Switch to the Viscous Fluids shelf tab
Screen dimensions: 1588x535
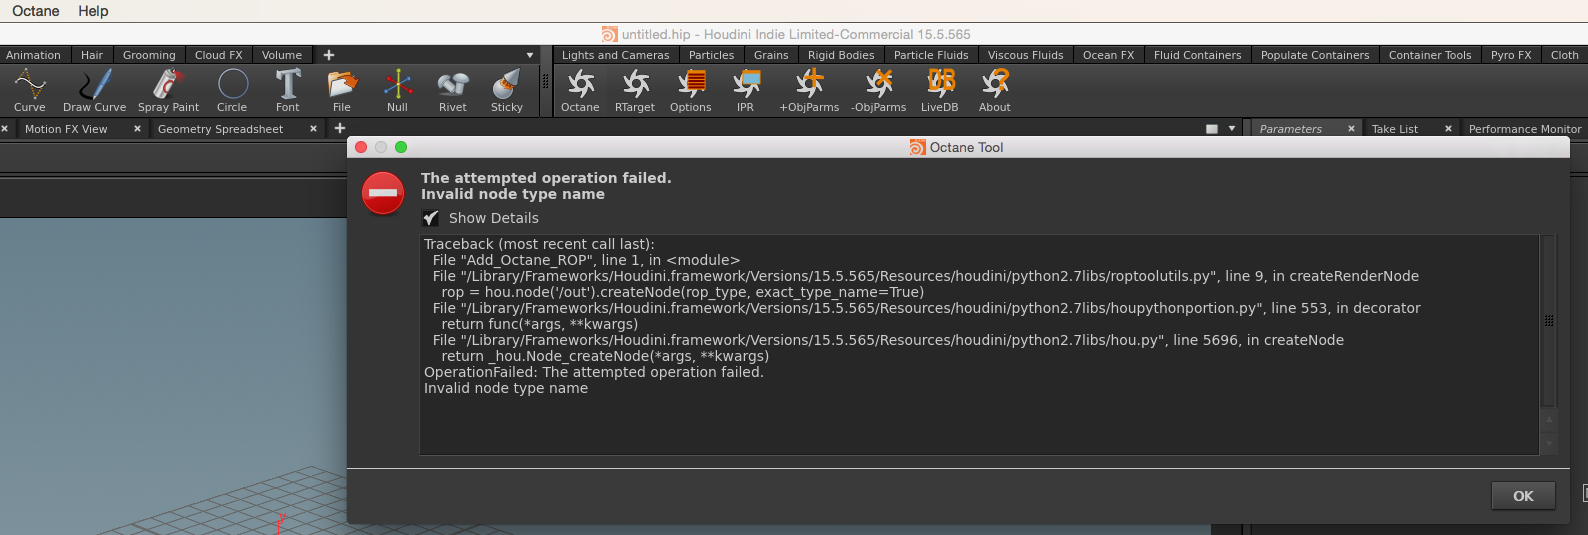1026,55
